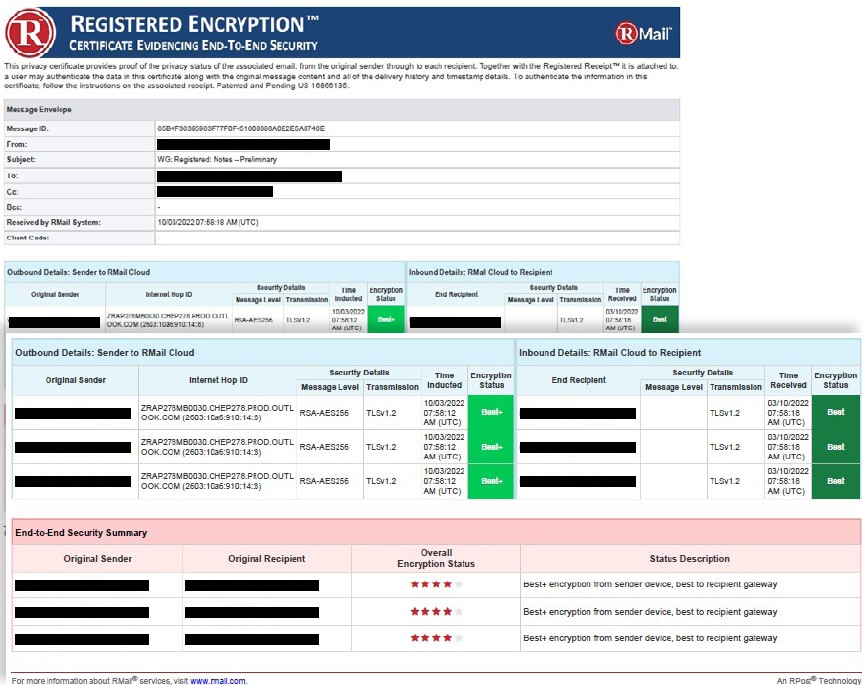
Task: Click the subject text 'WG: Registered: Notes --Preliminary'
Action: tap(217, 160)
